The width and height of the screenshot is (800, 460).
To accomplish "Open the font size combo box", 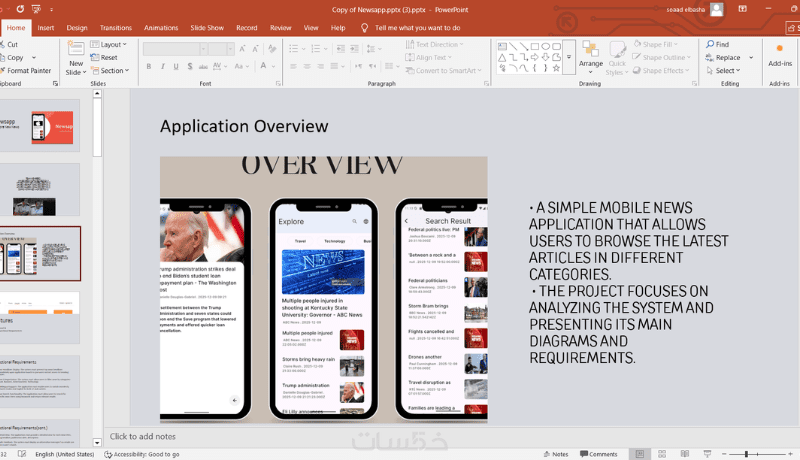I will (221, 49).
